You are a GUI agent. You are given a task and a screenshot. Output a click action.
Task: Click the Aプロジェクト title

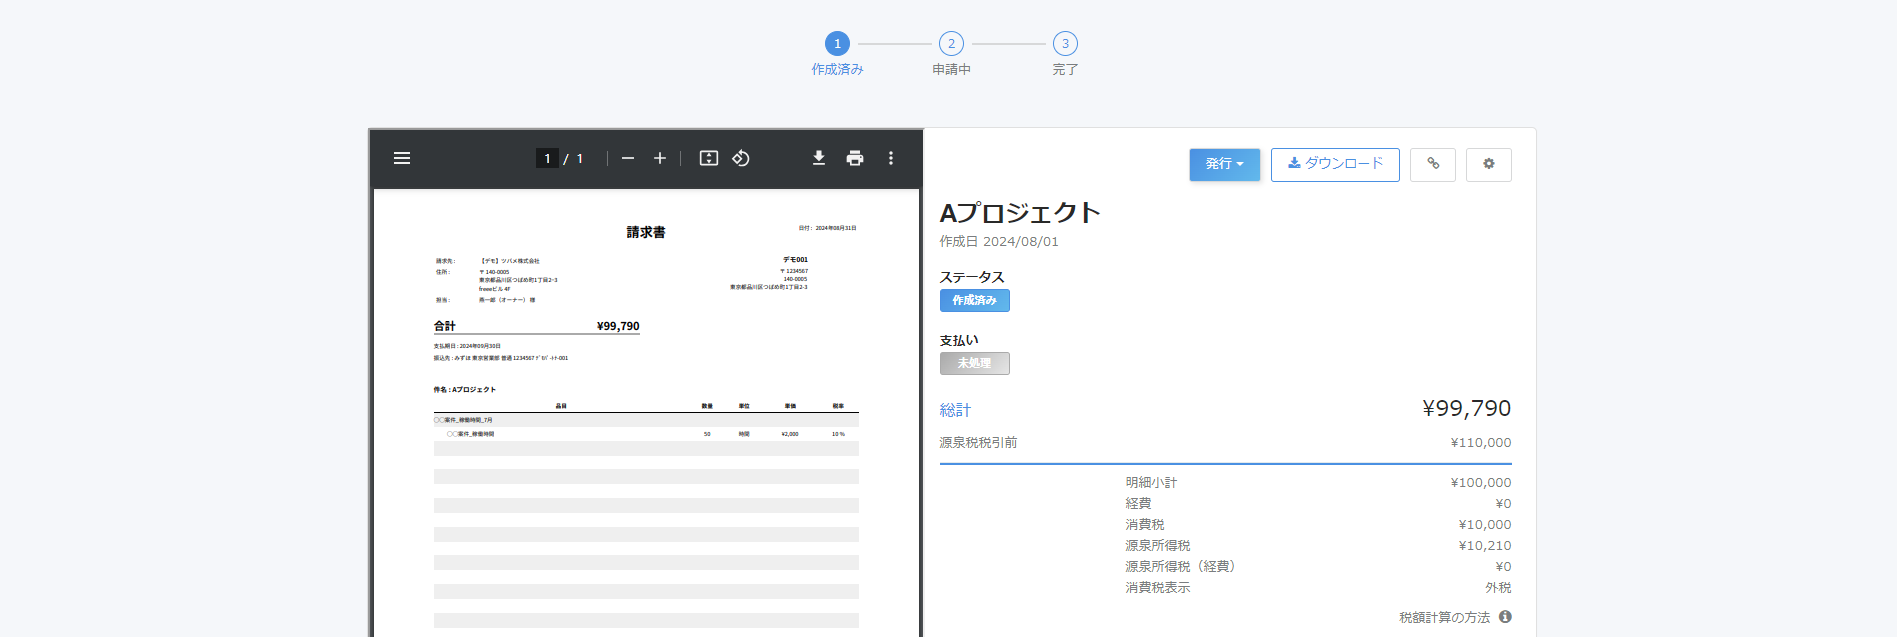[x=1020, y=213]
